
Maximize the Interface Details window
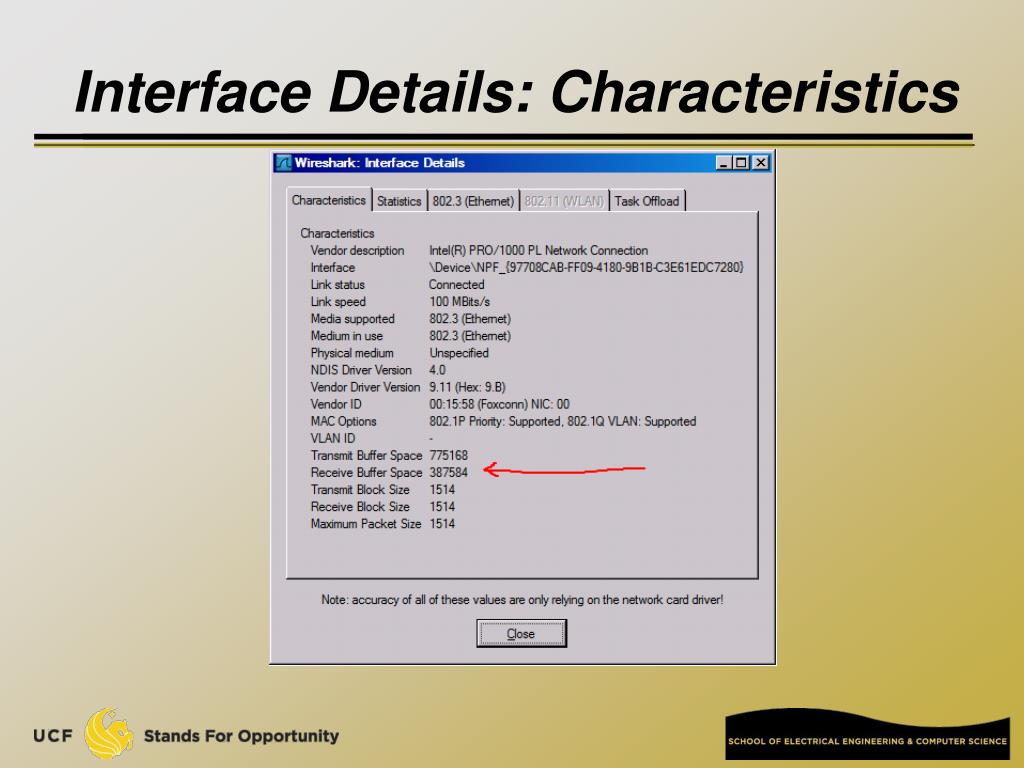click(741, 163)
